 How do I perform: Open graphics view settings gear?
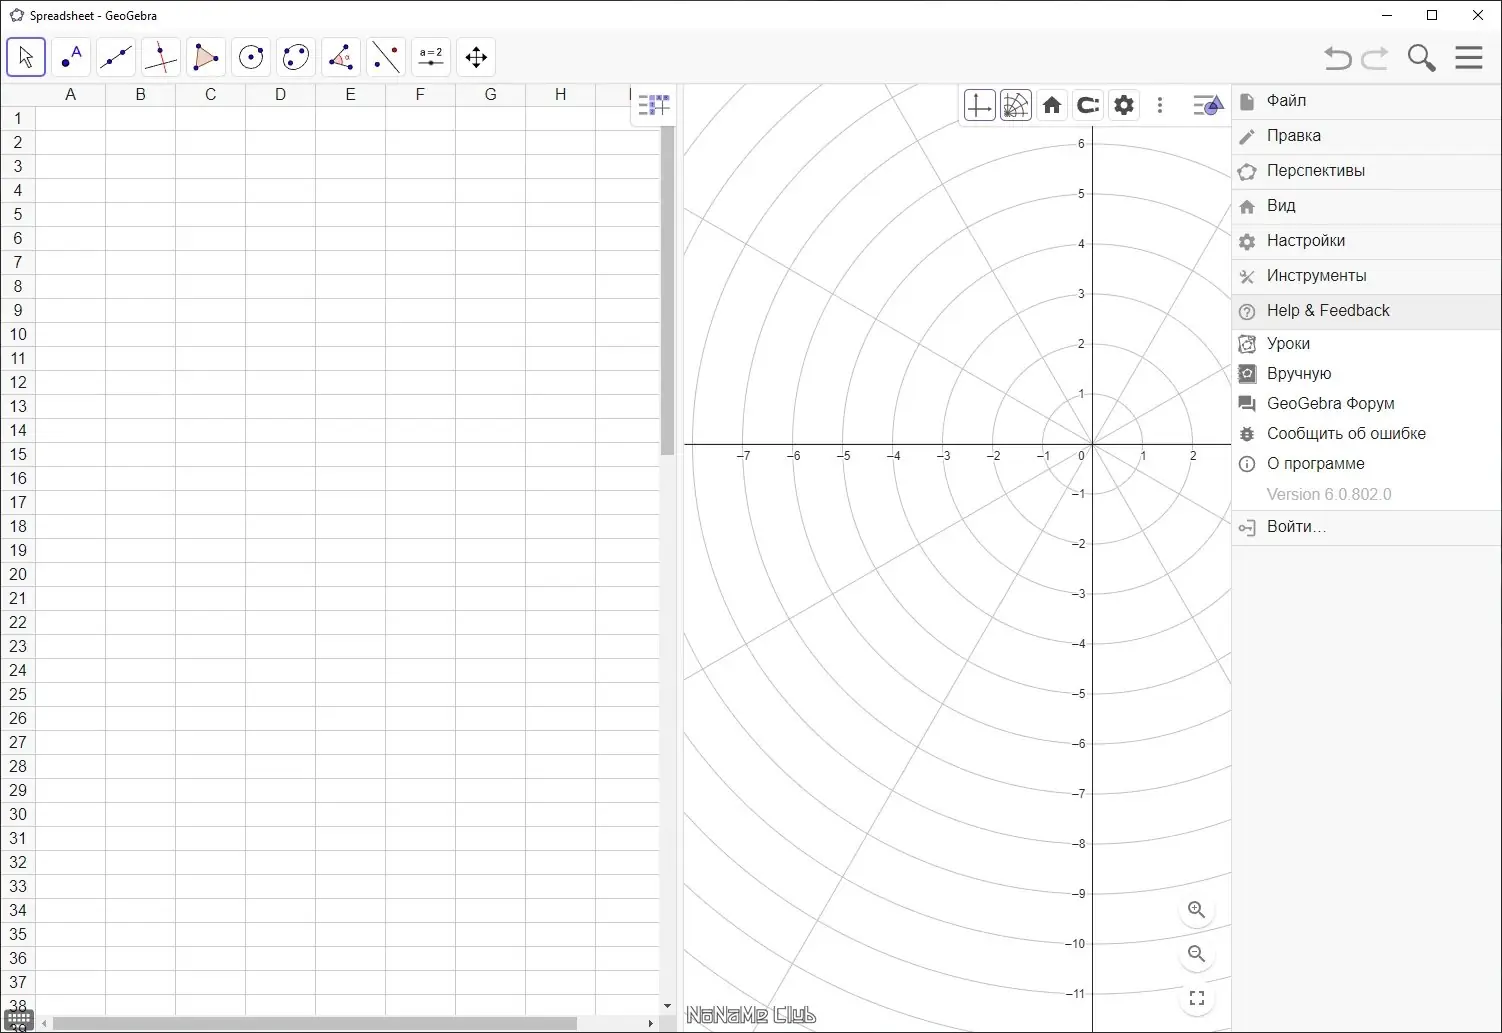(1124, 105)
